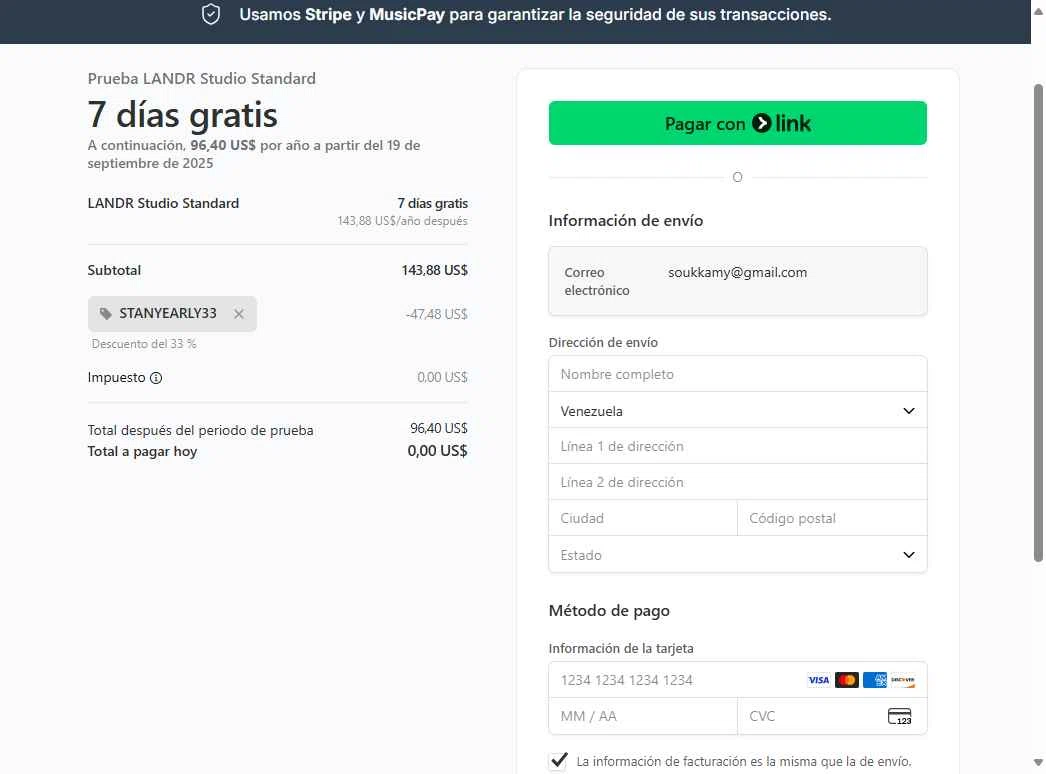Open the Venezuela country dropdown
Image resolution: width=1046 pixels, height=774 pixels.
(737, 410)
